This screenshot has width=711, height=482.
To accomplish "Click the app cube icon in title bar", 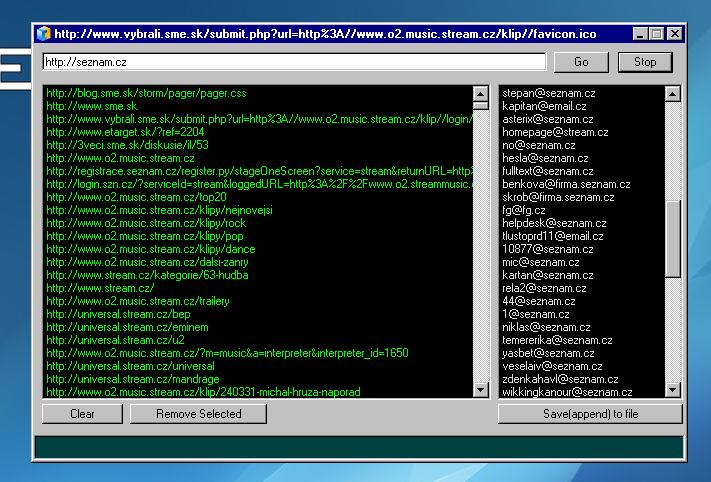I will [x=44, y=34].
